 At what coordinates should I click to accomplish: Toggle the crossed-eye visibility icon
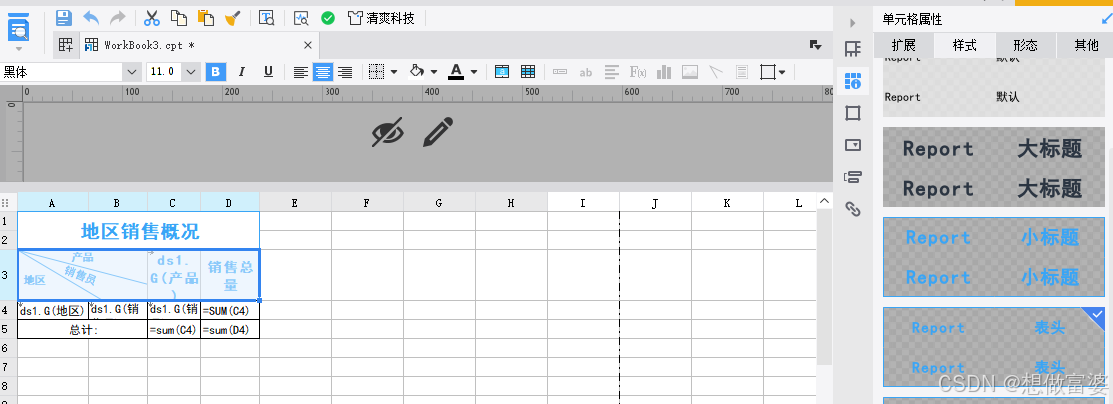[x=388, y=132]
